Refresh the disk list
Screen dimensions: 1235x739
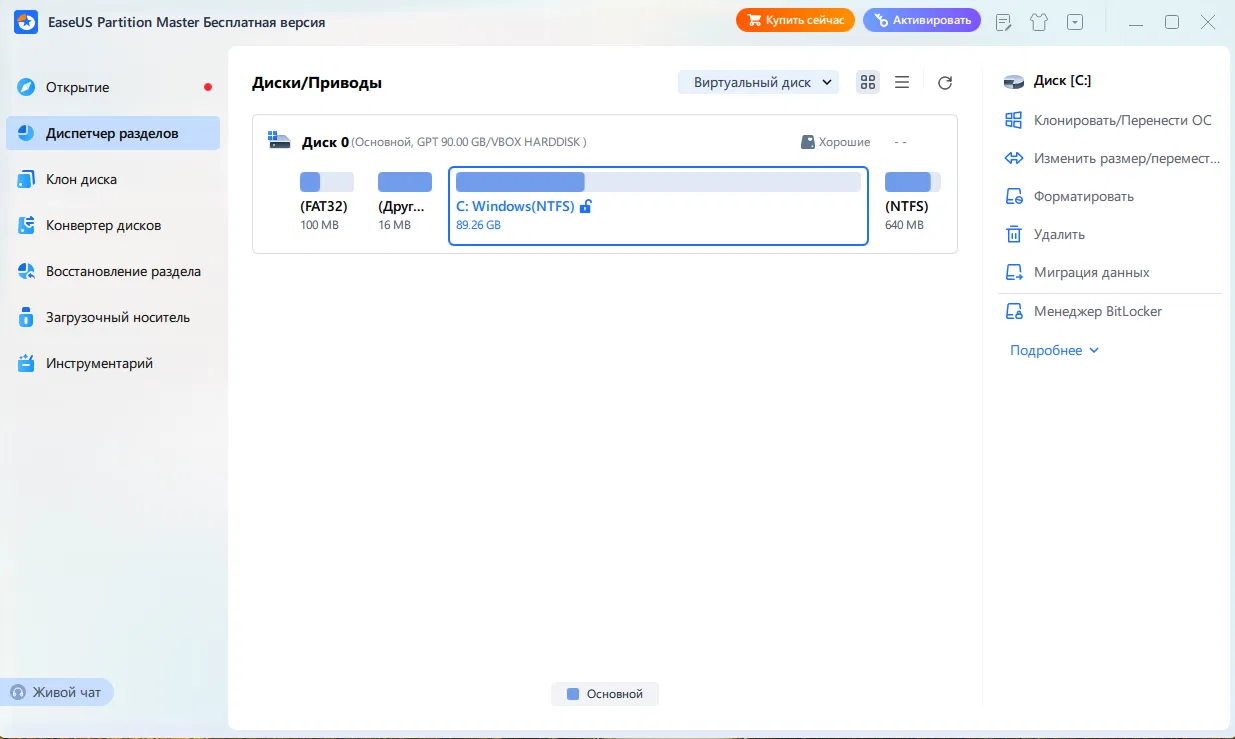point(945,83)
